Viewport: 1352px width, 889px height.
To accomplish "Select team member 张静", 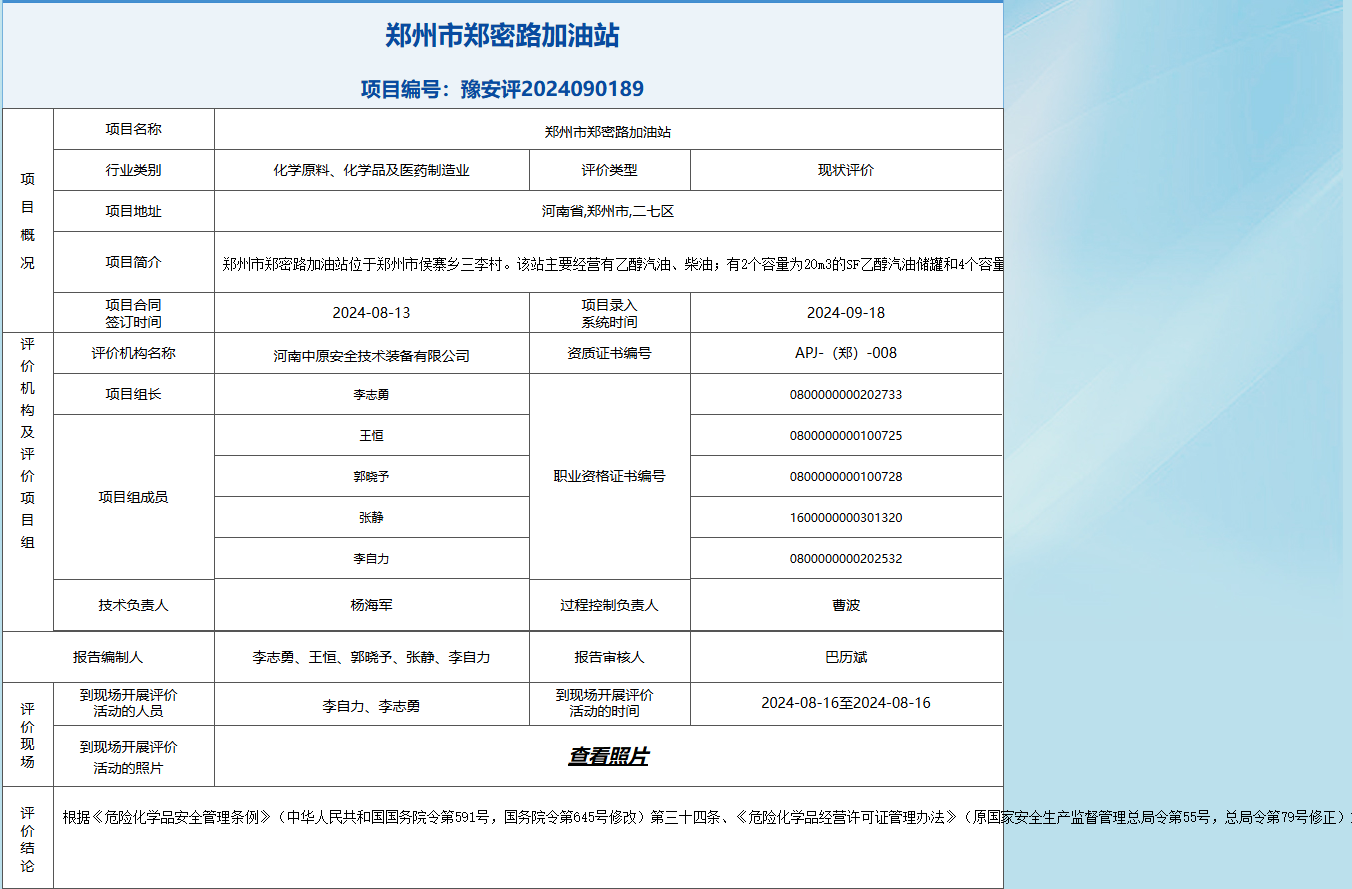I will click(371, 518).
